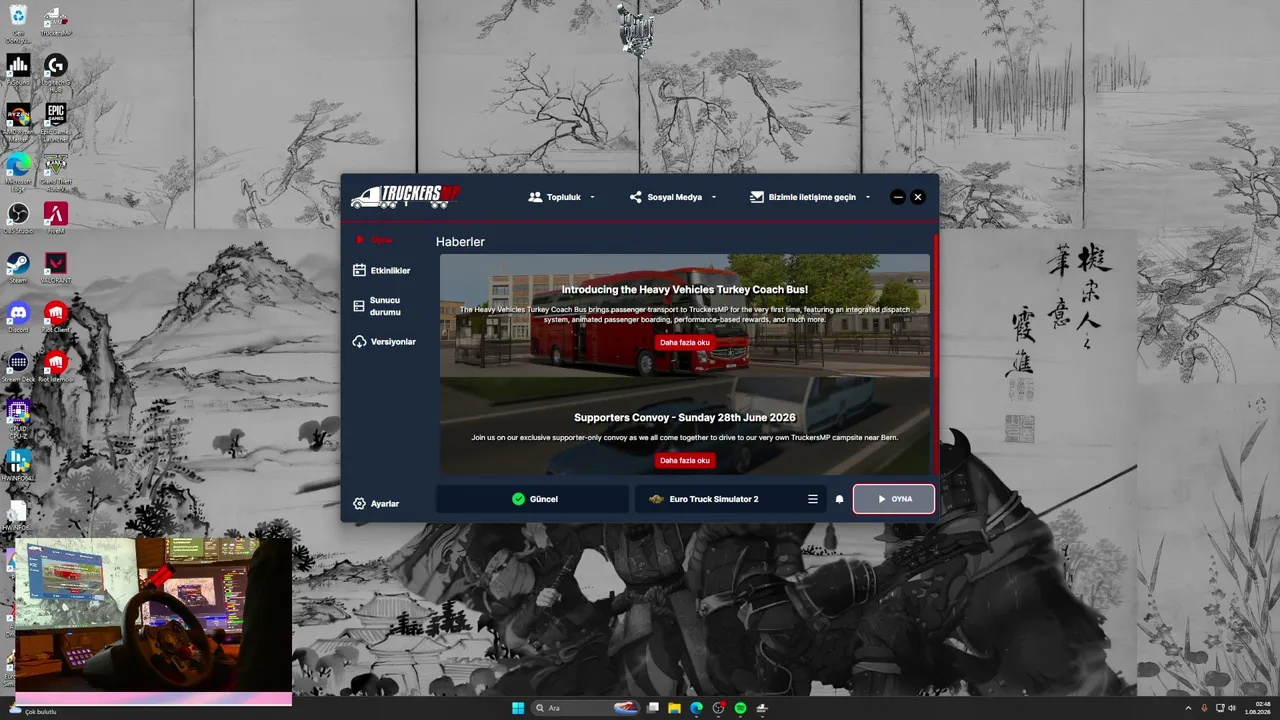Select the HWiNFO64 desktop icon
Viewport: 1280px width, 720px height.
point(18,465)
